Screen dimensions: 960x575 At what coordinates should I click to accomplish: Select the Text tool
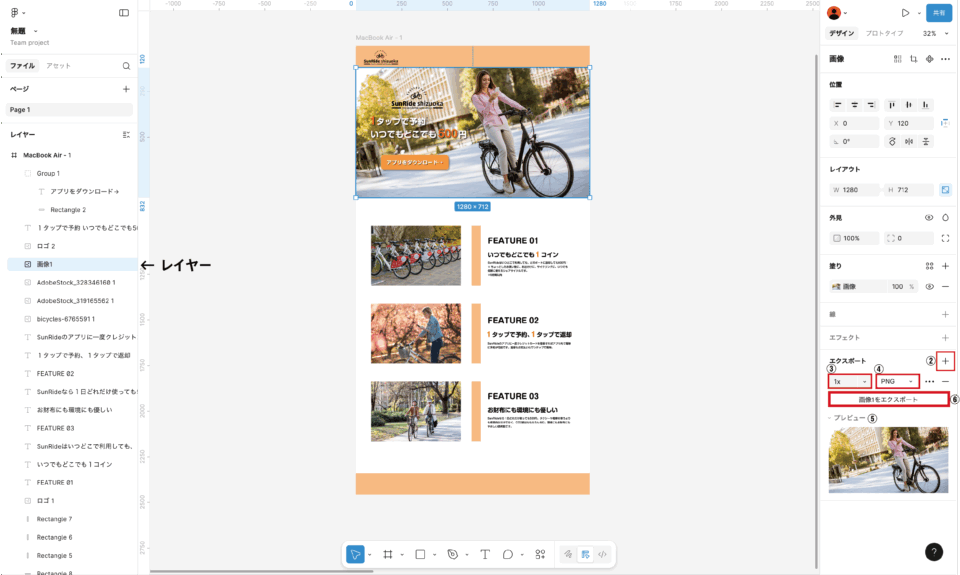tap(485, 554)
